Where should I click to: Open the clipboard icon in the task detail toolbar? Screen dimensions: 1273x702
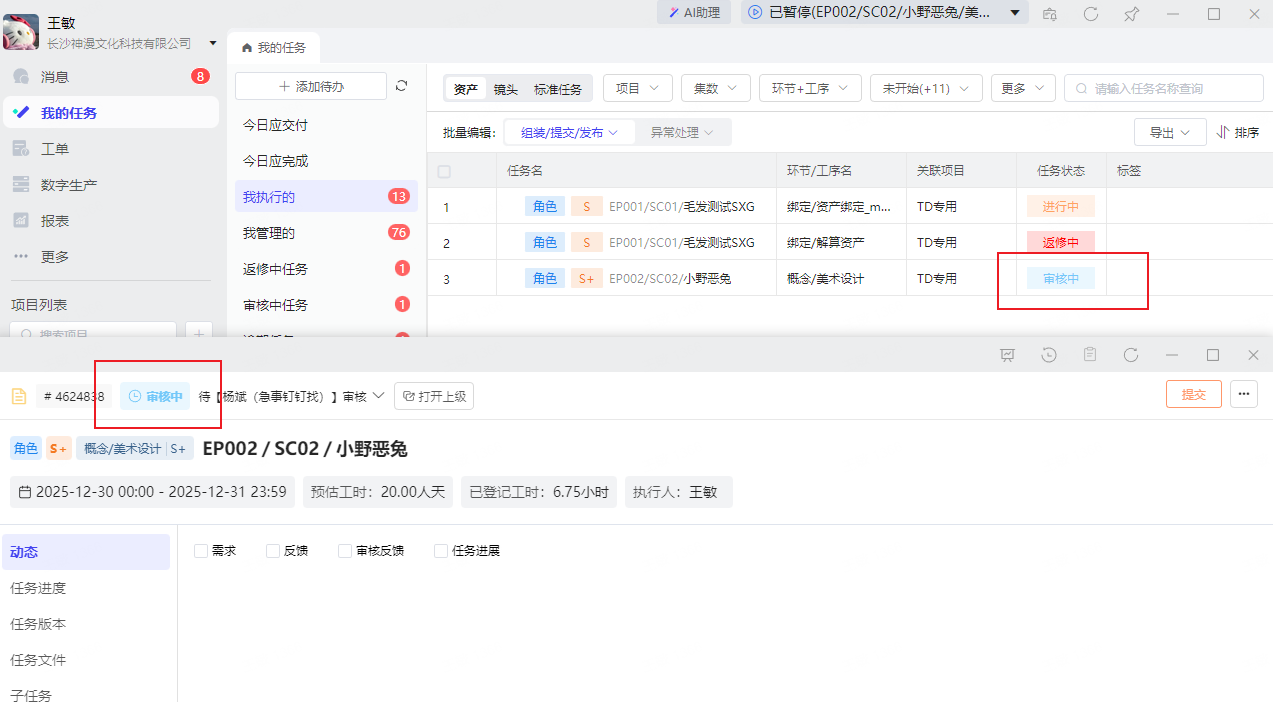[x=1090, y=355]
